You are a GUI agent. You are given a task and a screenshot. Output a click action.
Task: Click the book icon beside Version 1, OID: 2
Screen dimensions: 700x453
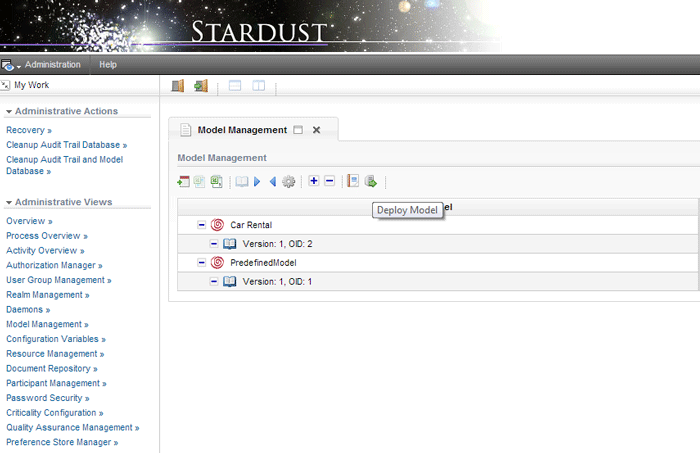coord(229,244)
